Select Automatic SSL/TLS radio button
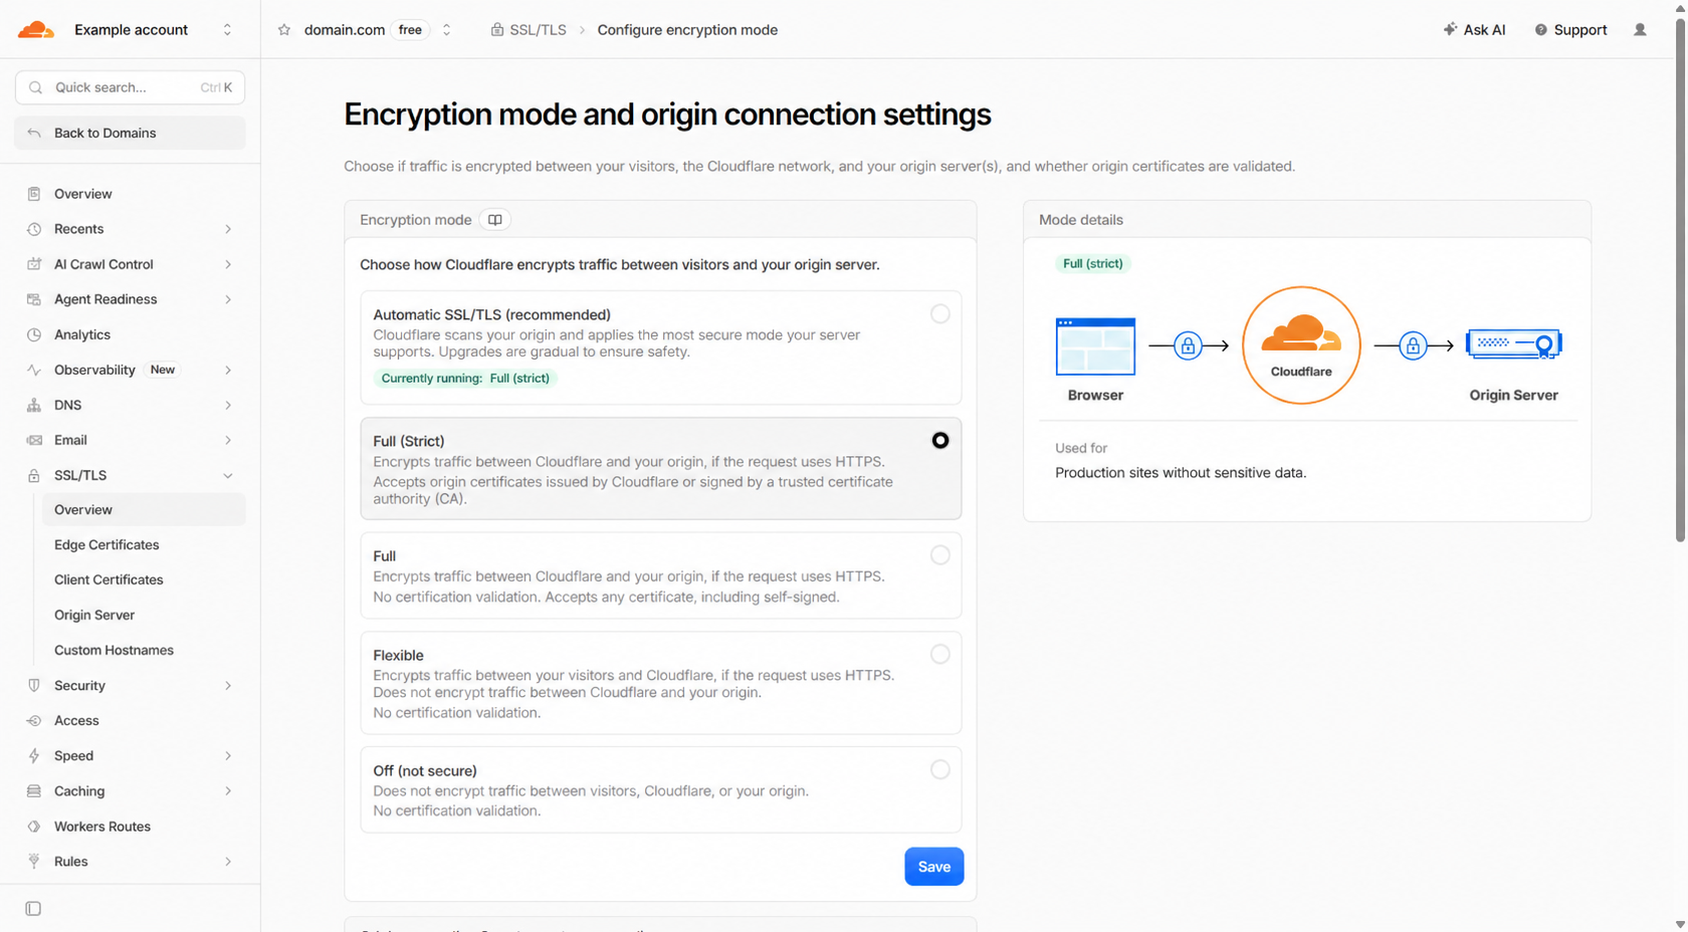This screenshot has width=1688, height=932. point(940,314)
